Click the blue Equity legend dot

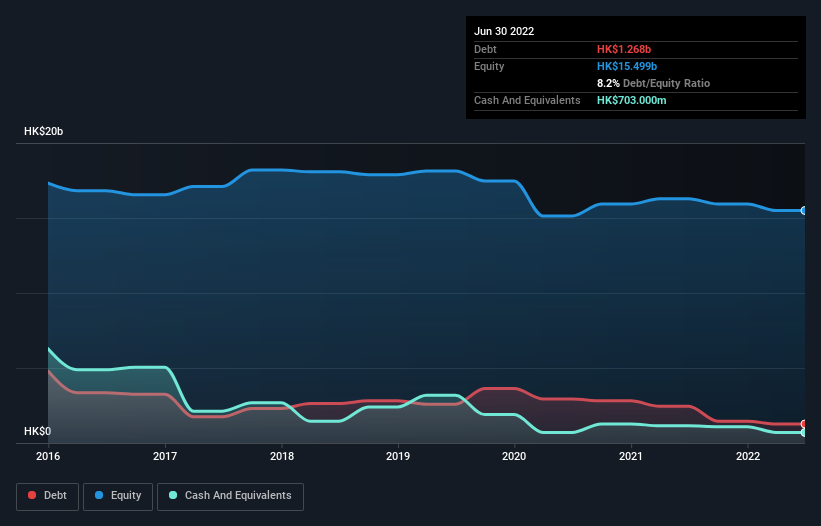(99, 495)
